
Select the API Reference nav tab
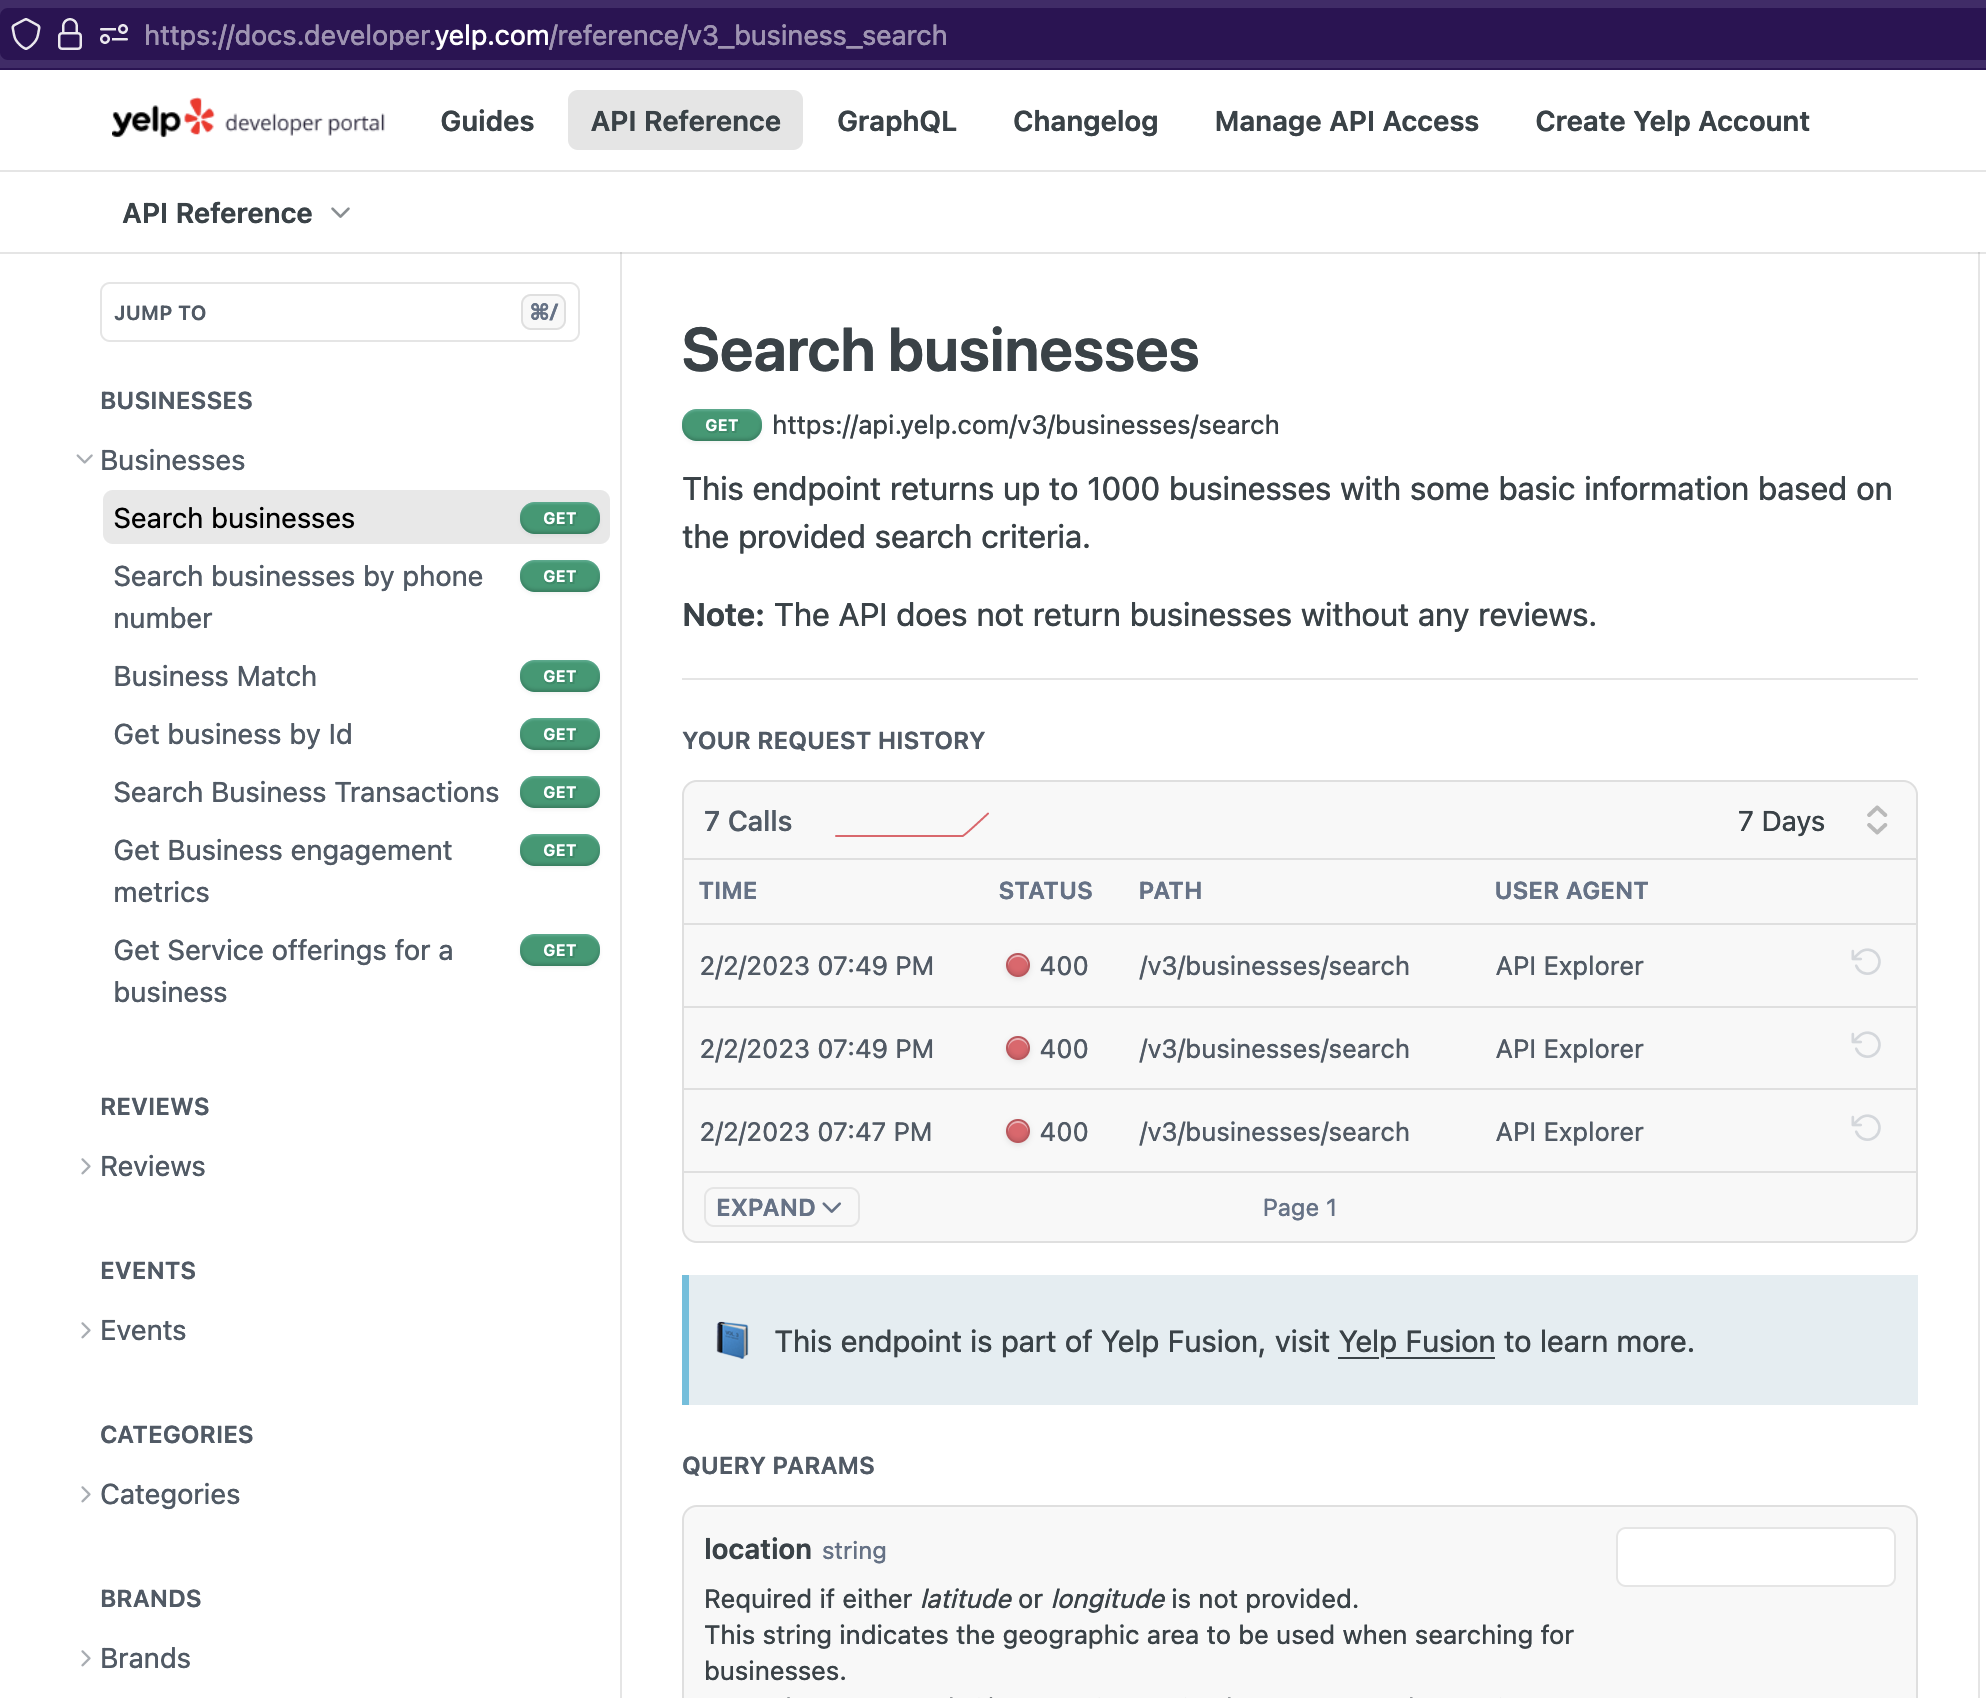685,121
